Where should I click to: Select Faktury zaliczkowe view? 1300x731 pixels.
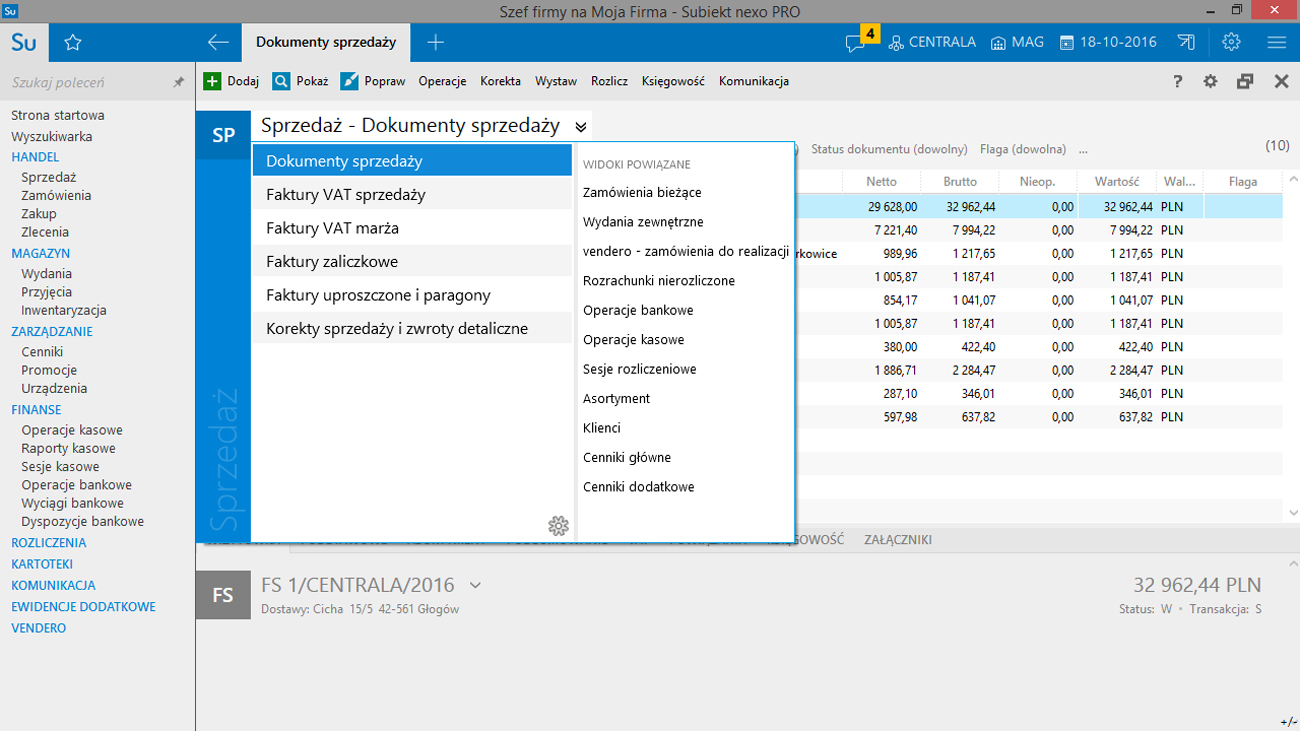coord(412,262)
